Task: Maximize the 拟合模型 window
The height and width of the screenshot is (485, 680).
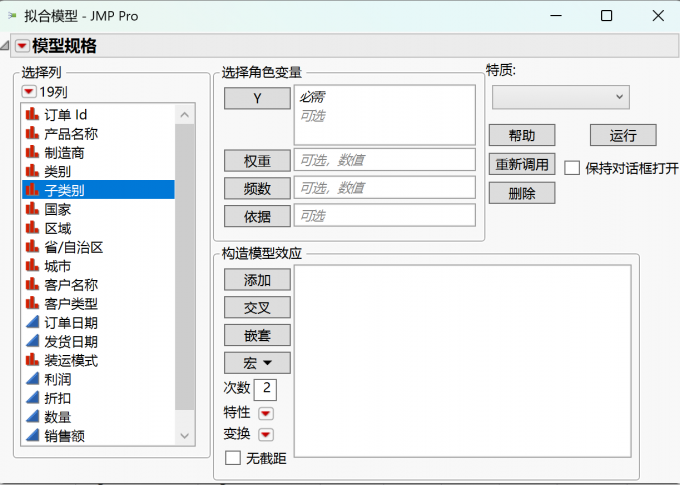Action: coord(606,16)
